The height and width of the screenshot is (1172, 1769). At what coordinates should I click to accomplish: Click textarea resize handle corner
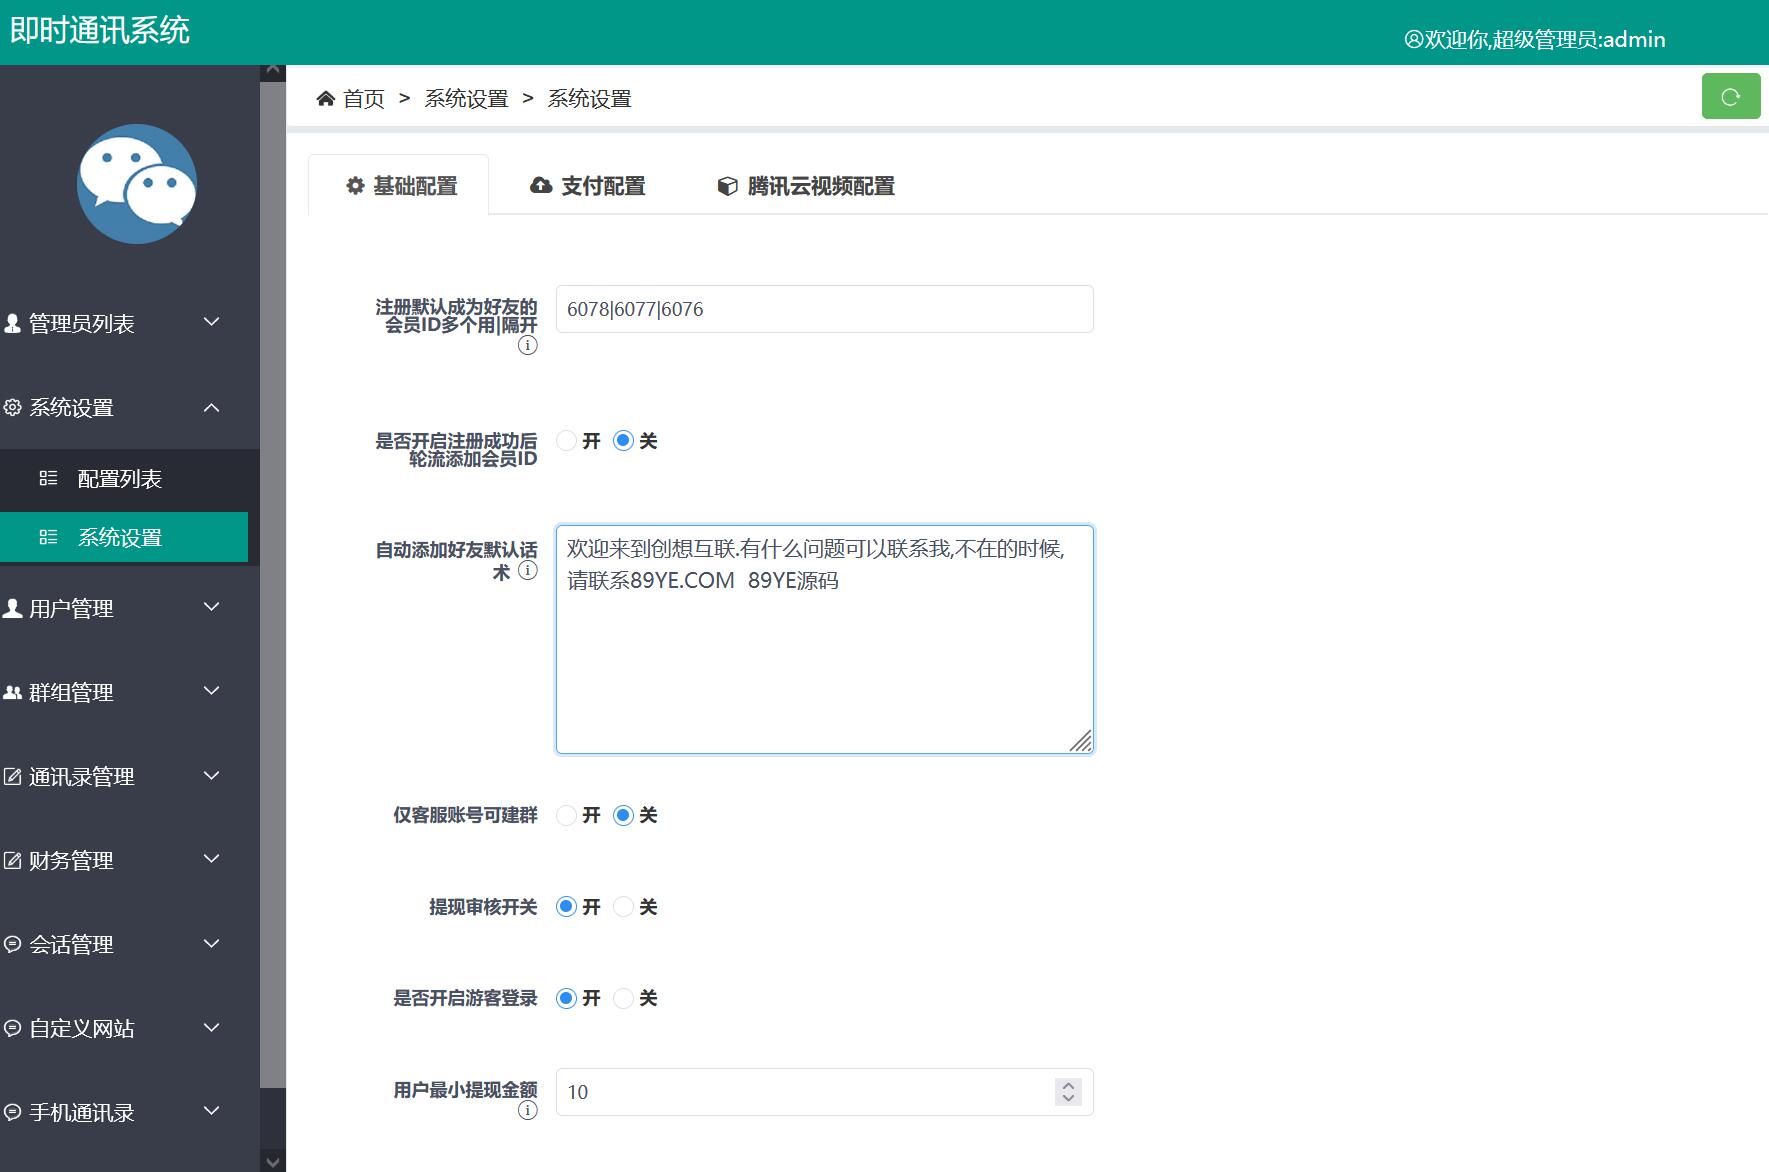pos(1081,741)
